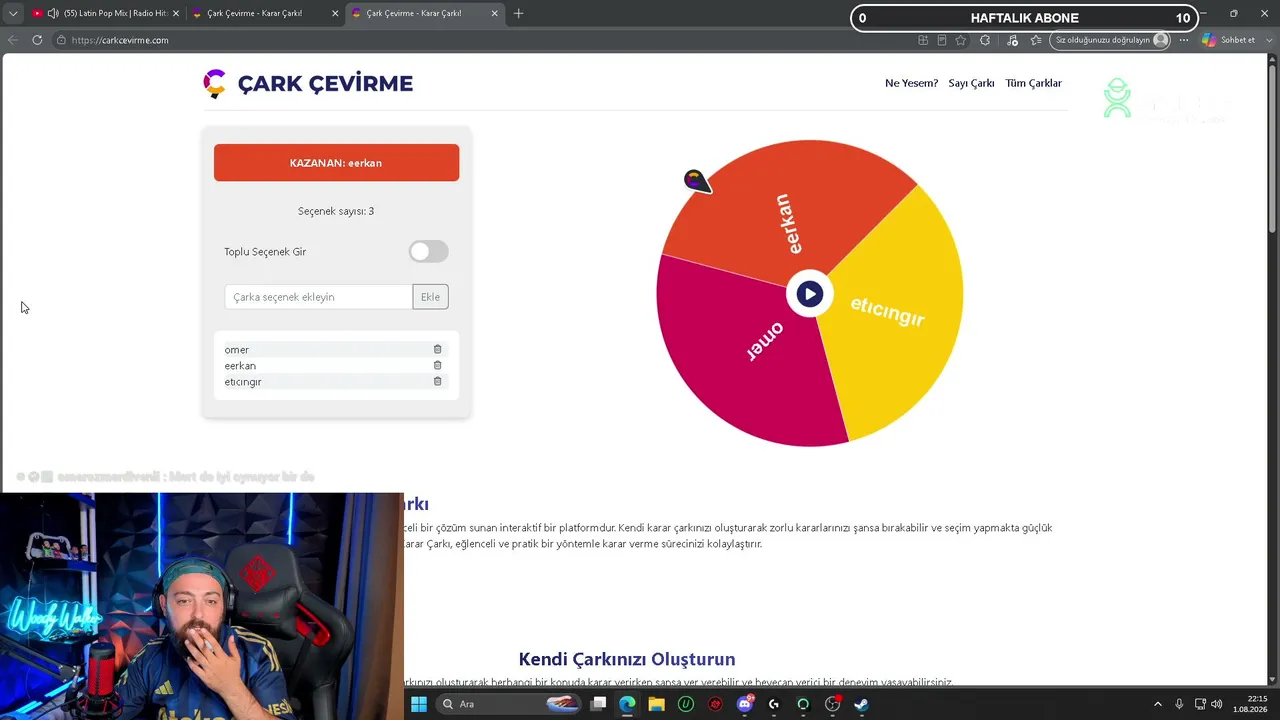The image size is (1280, 720).
Task: Click the KAZANAN: eerkan banner
Action: [x=336, y=163]
